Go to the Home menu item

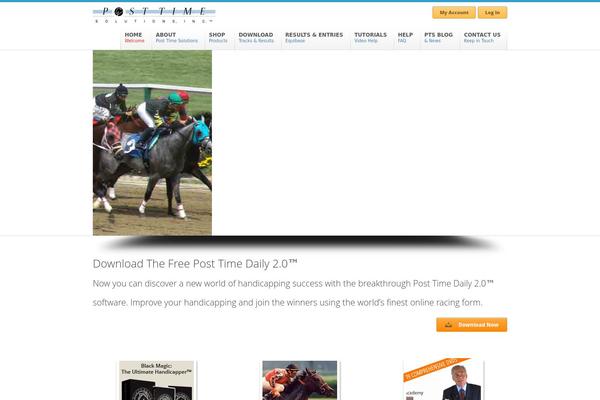click(135, 38)
